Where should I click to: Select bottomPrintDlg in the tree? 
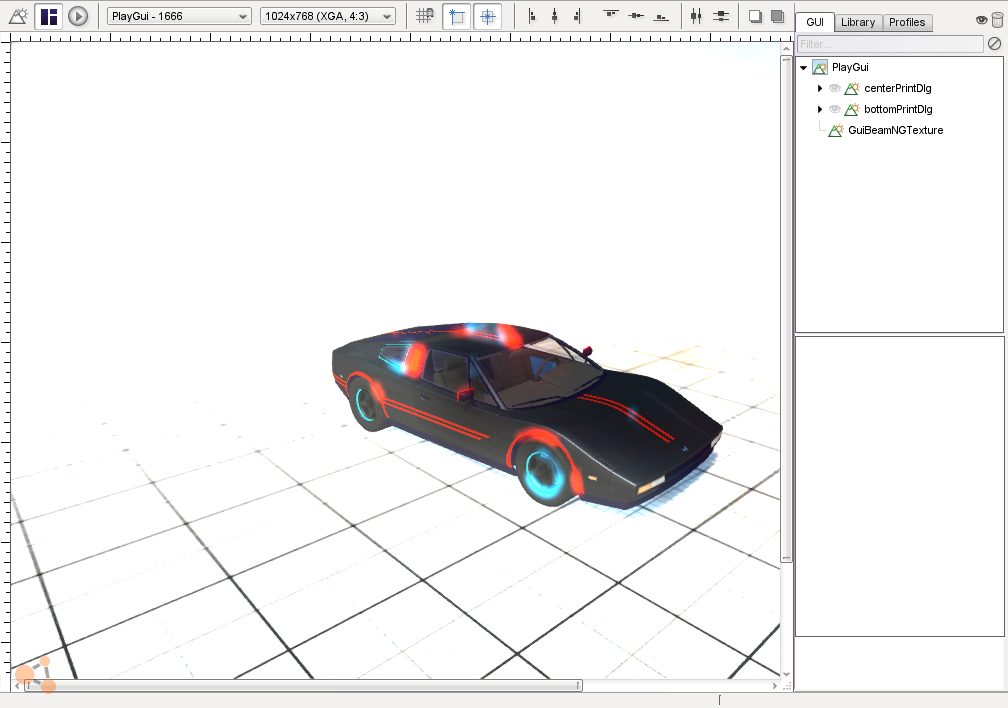pos(898,109)
